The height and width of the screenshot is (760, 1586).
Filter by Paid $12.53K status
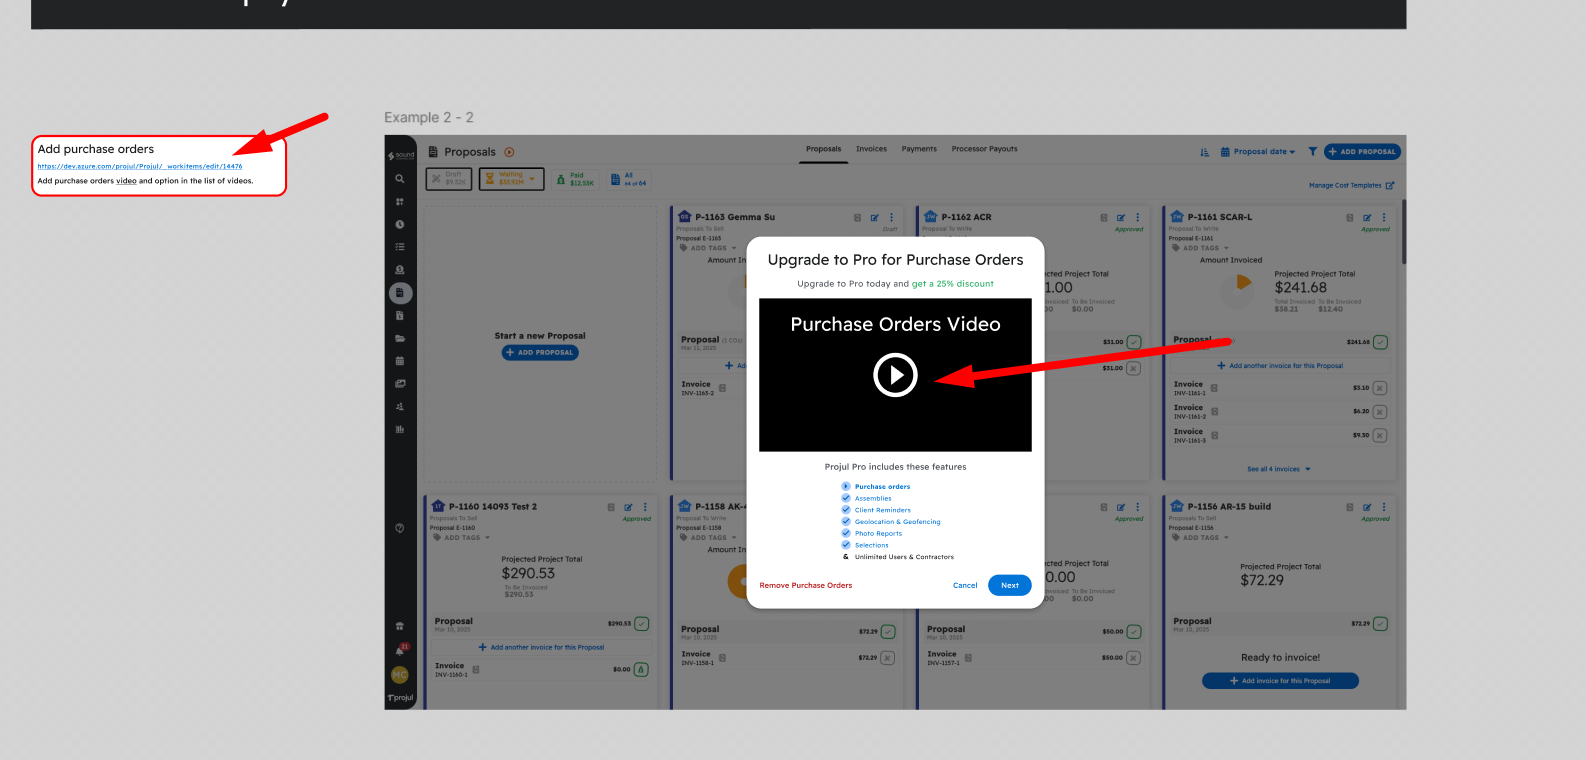(x=575, y=179)
